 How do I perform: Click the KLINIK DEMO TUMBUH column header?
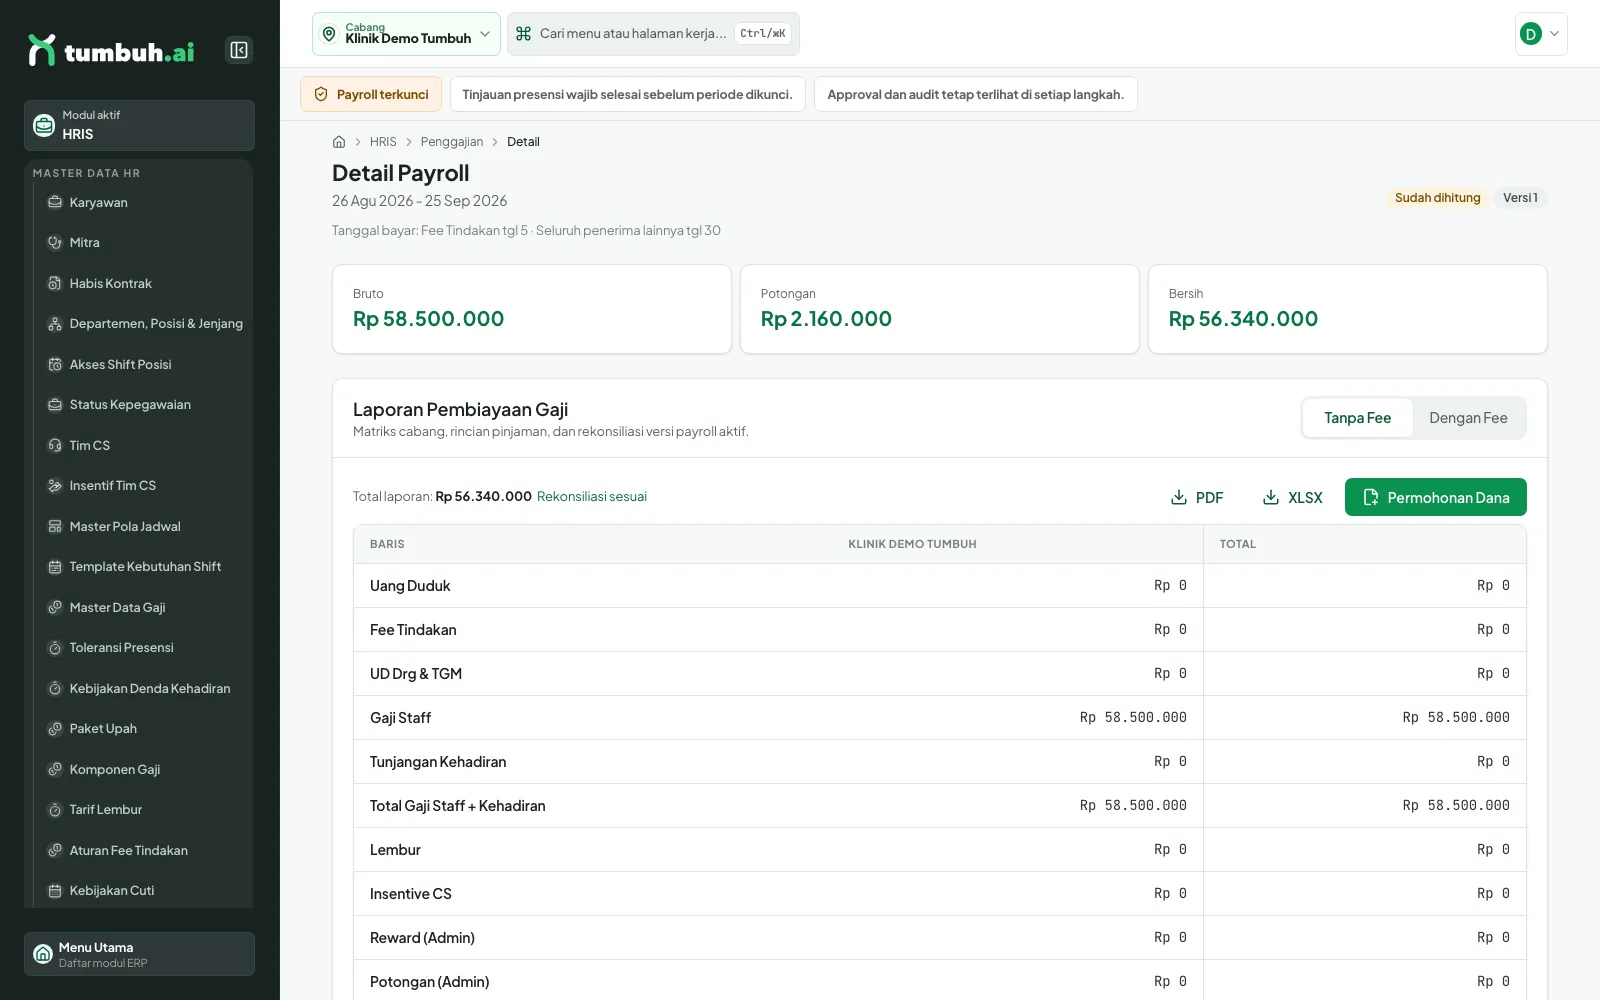pos(912,544)
